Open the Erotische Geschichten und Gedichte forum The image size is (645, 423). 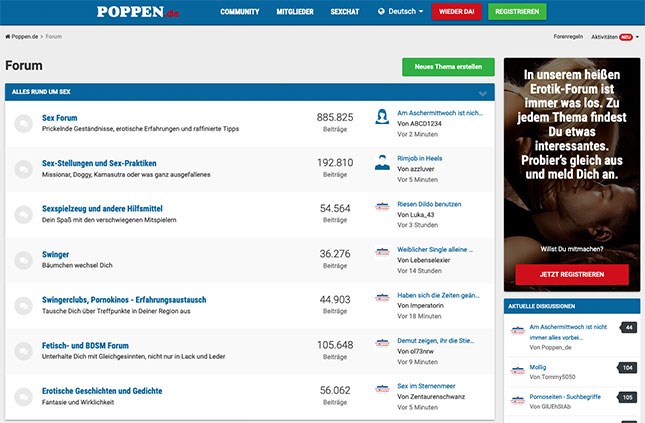pyautogui.click(x=102, y=391)
